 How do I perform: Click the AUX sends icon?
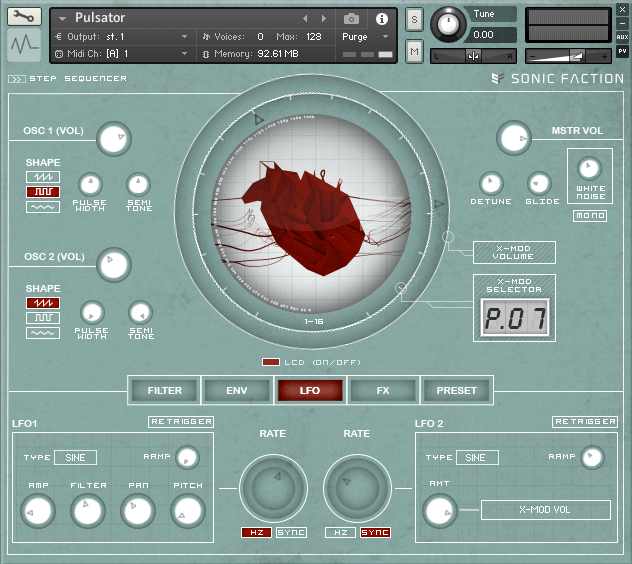click(x=622, y=37)
